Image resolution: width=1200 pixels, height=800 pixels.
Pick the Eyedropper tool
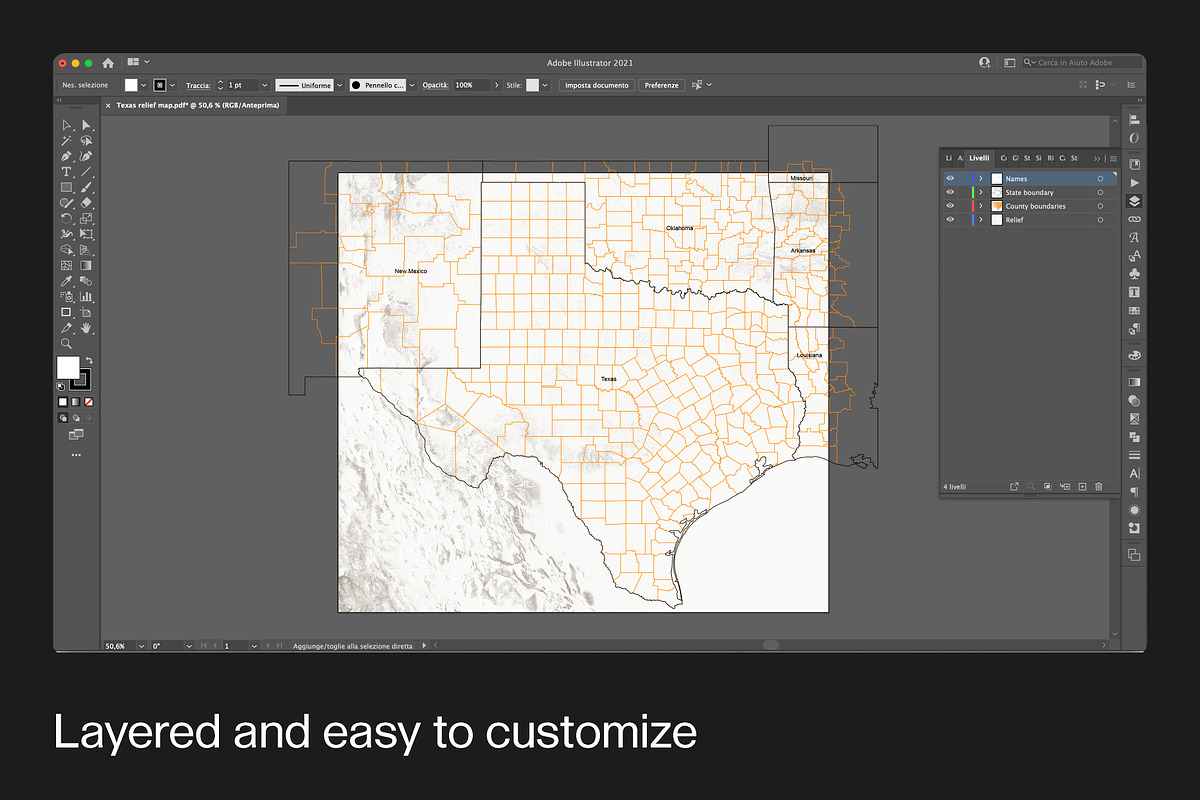click(x=66, y=281)
